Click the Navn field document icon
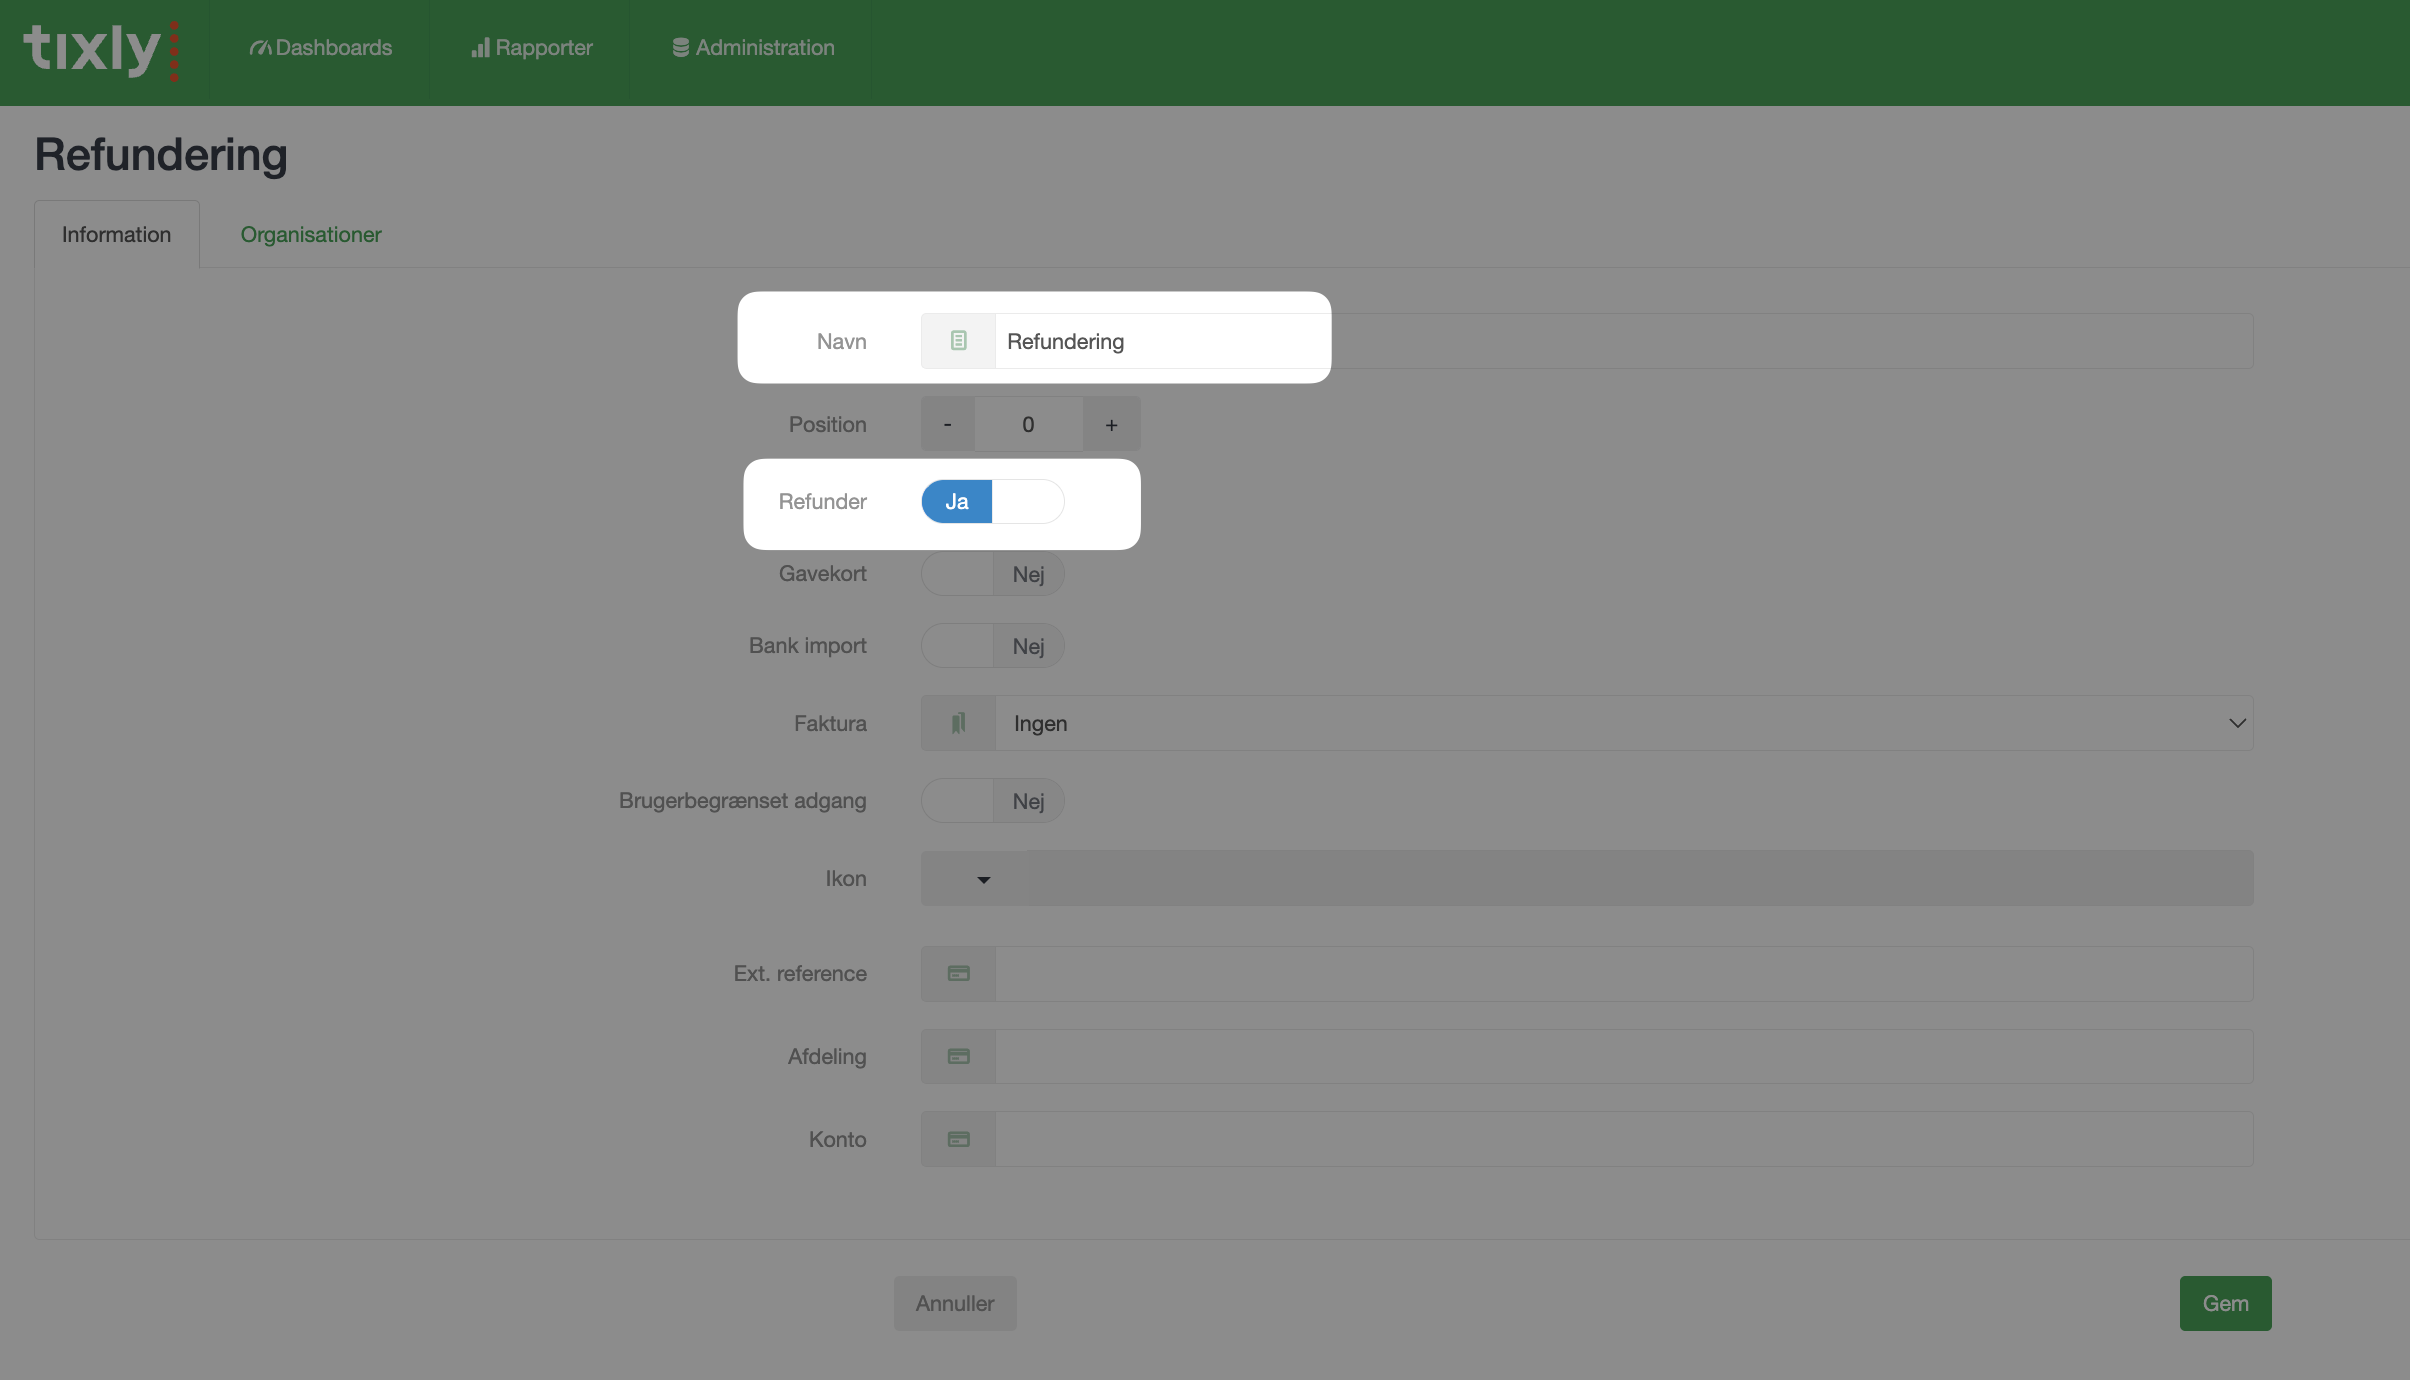Screen dimensions: 2410x1380 pos(958,341)
